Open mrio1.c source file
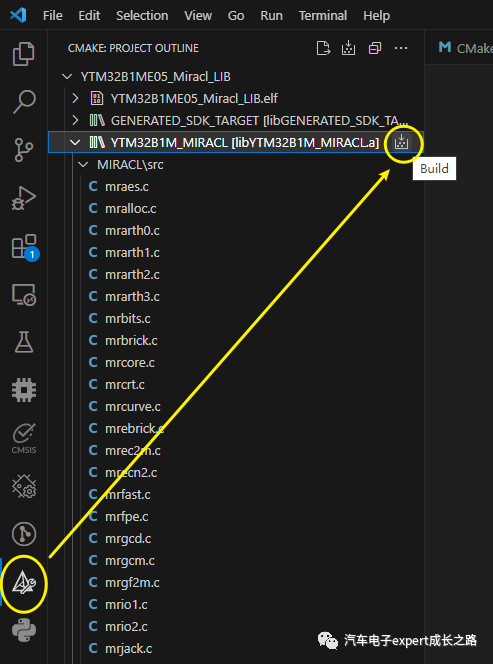493x664 pixels. point(126,605)
